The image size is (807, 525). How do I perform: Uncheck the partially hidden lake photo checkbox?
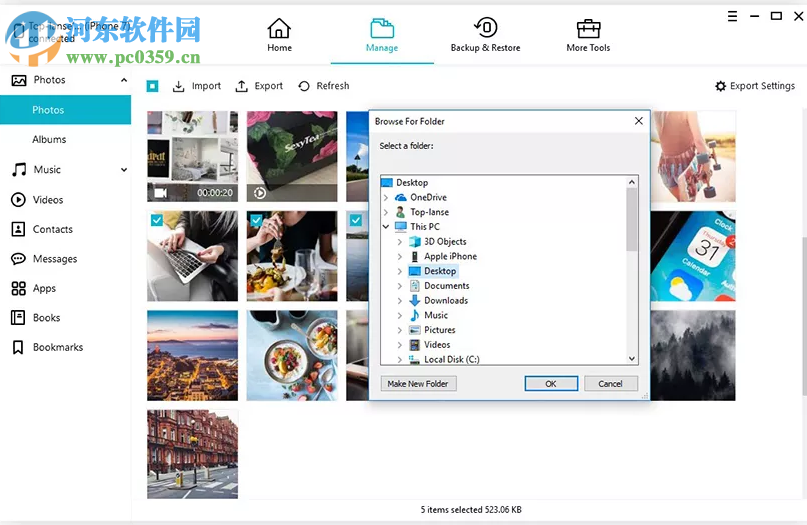click(356, 220)
